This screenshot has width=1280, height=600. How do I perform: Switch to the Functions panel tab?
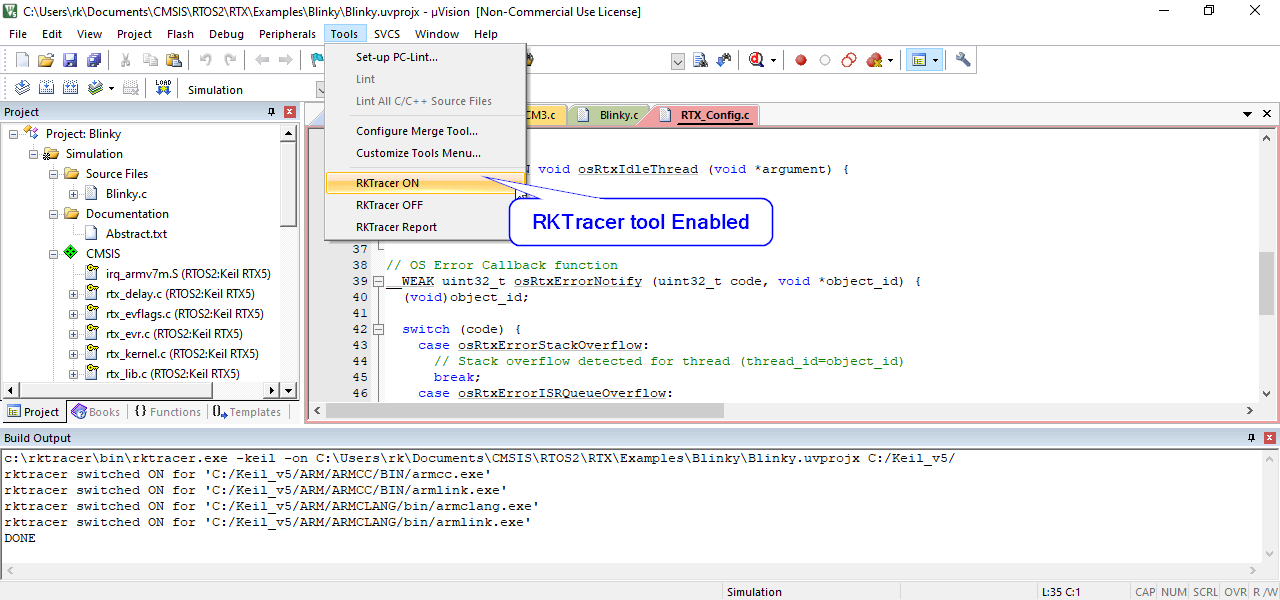(x=170, y=412)
